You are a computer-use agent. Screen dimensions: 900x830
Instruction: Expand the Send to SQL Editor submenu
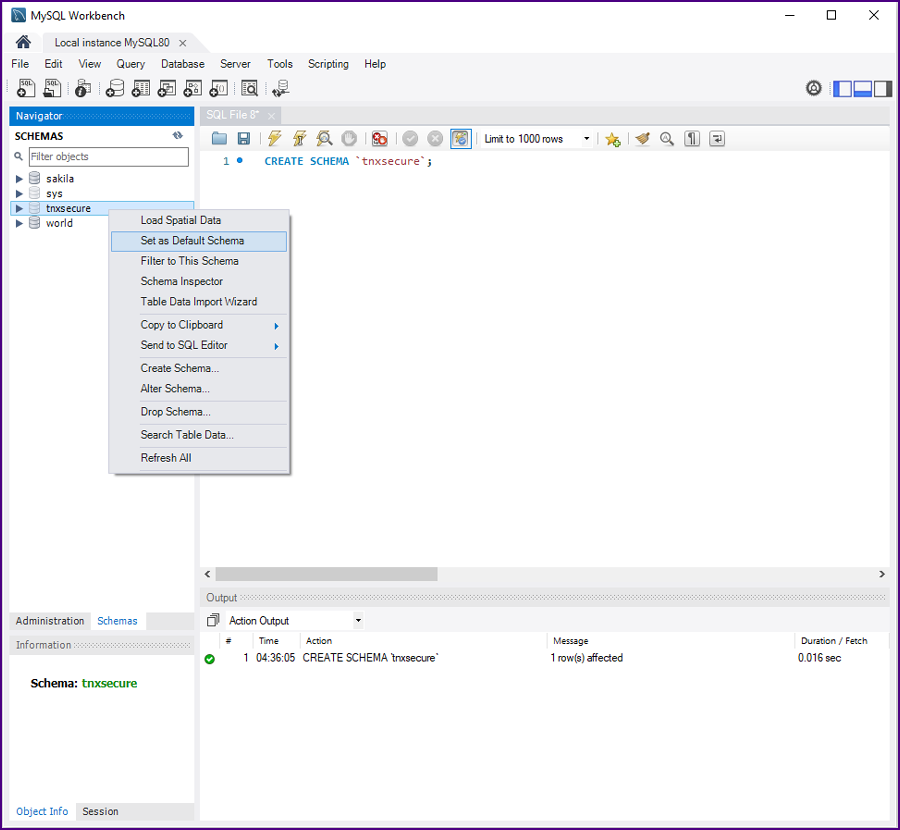(199, 345)
